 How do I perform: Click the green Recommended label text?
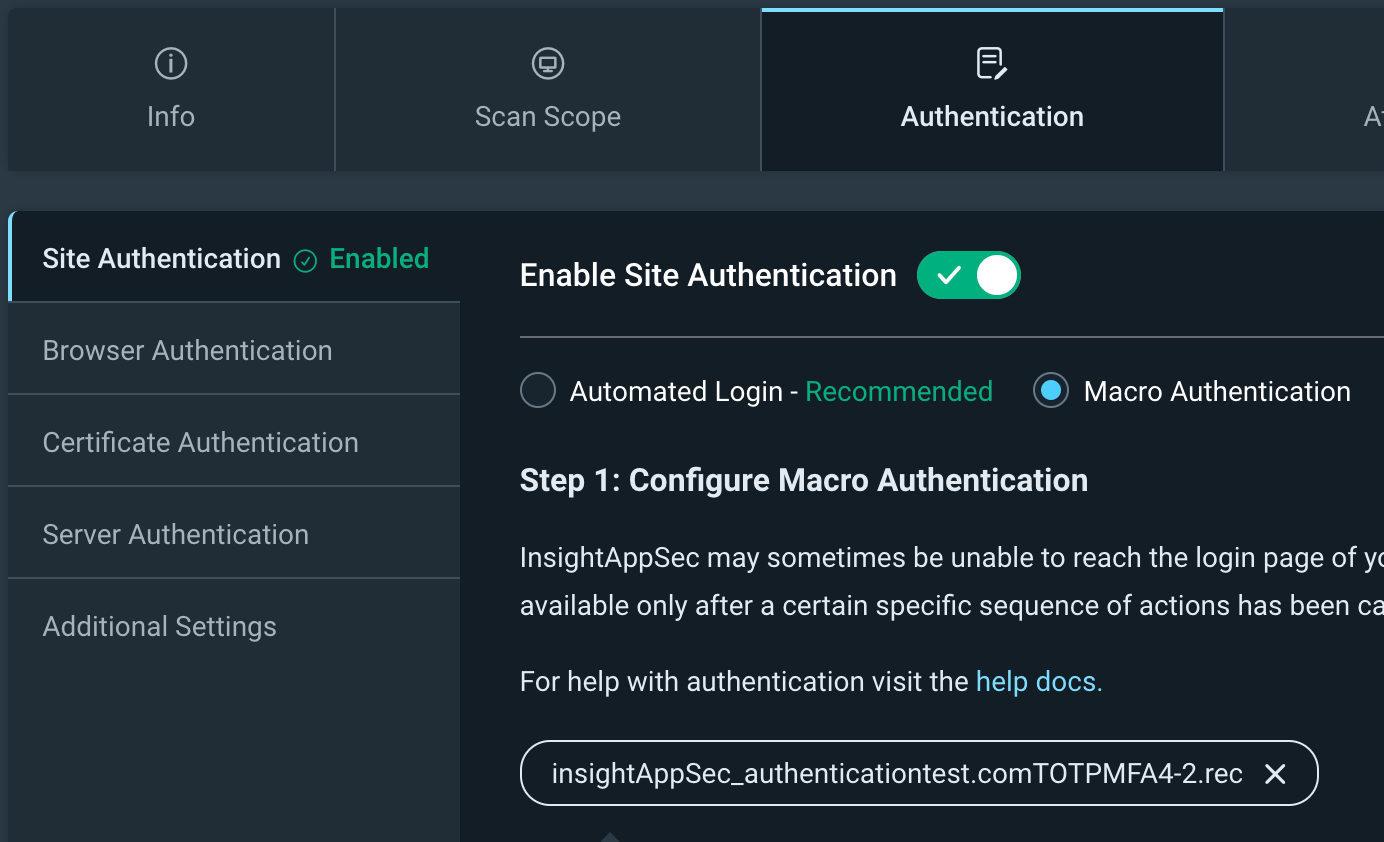coord(899,391)
